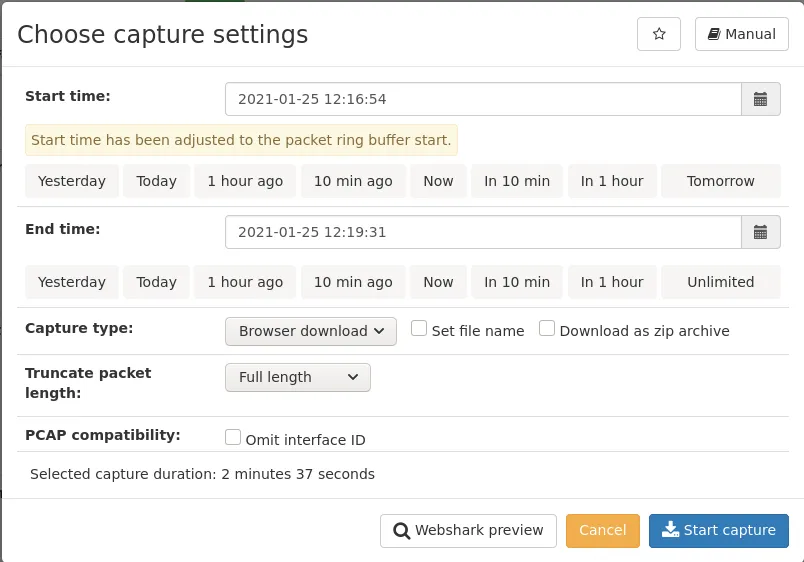Click into the Start time text field

483,99
